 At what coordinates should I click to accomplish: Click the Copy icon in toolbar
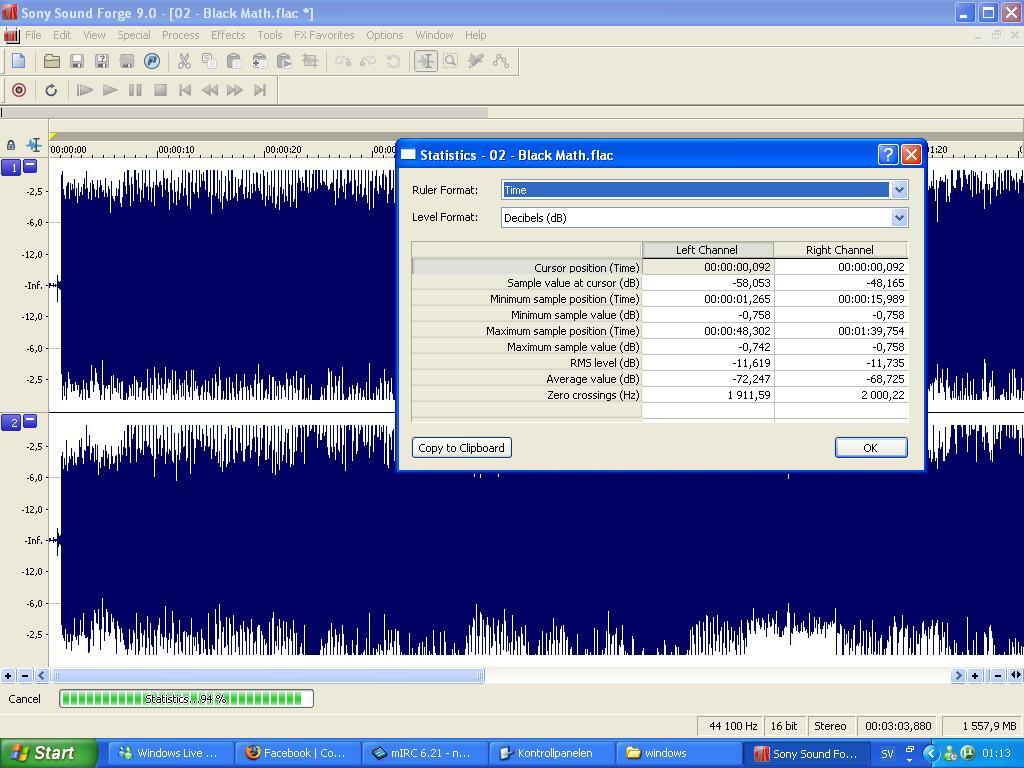209,61
